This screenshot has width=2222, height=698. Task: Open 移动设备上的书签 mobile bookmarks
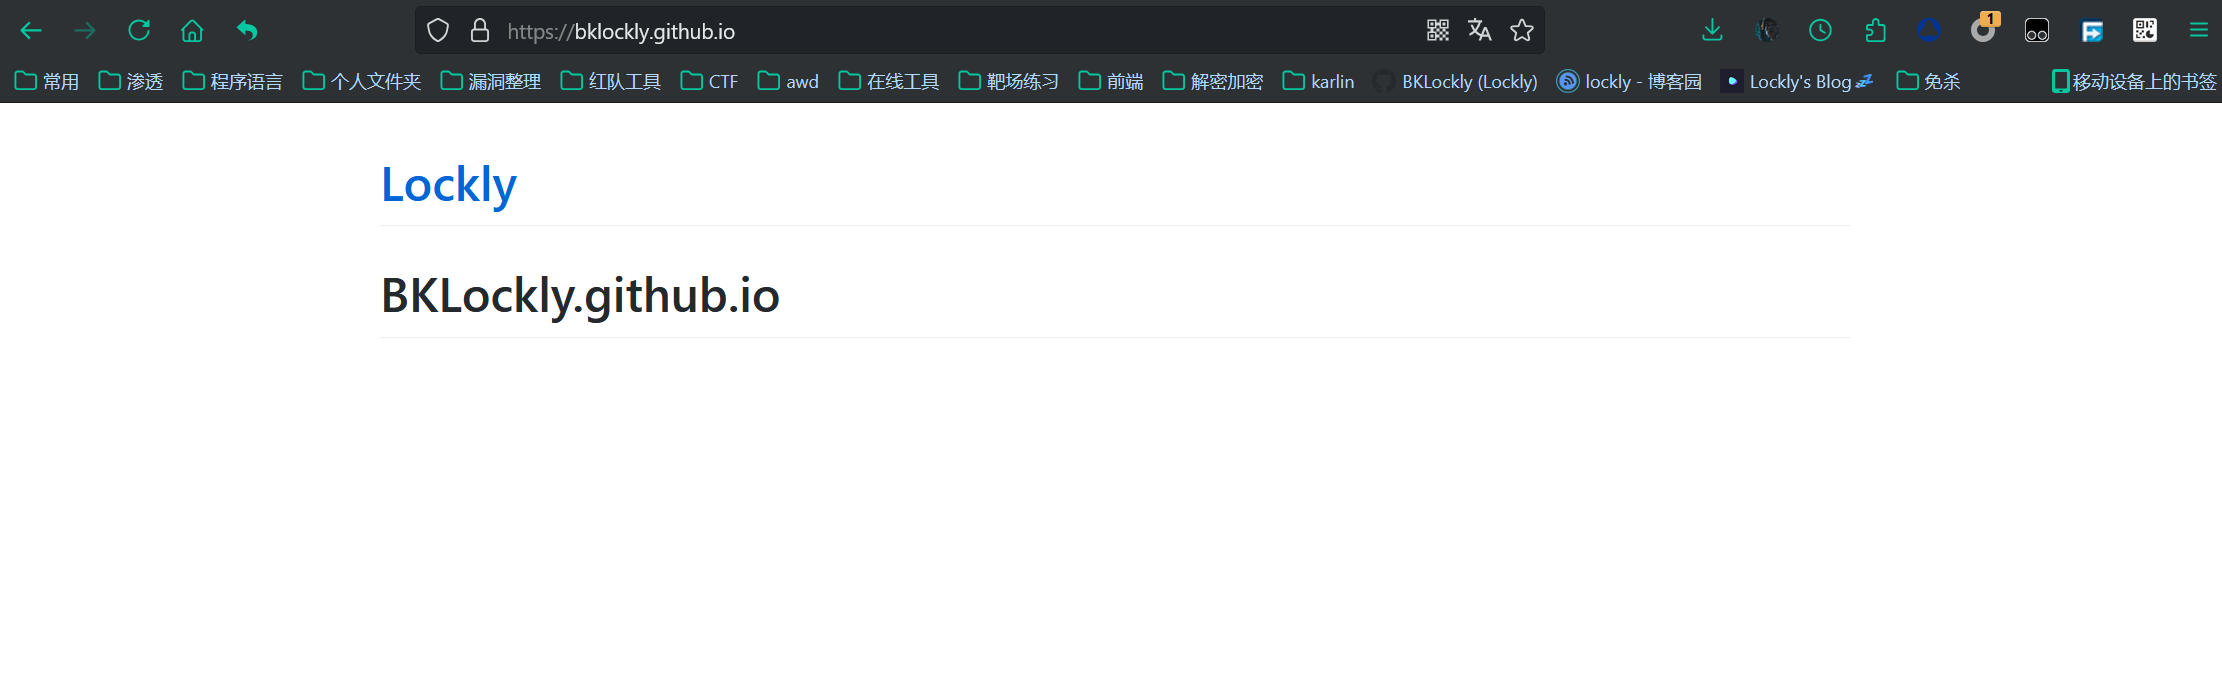point(2134,81)
